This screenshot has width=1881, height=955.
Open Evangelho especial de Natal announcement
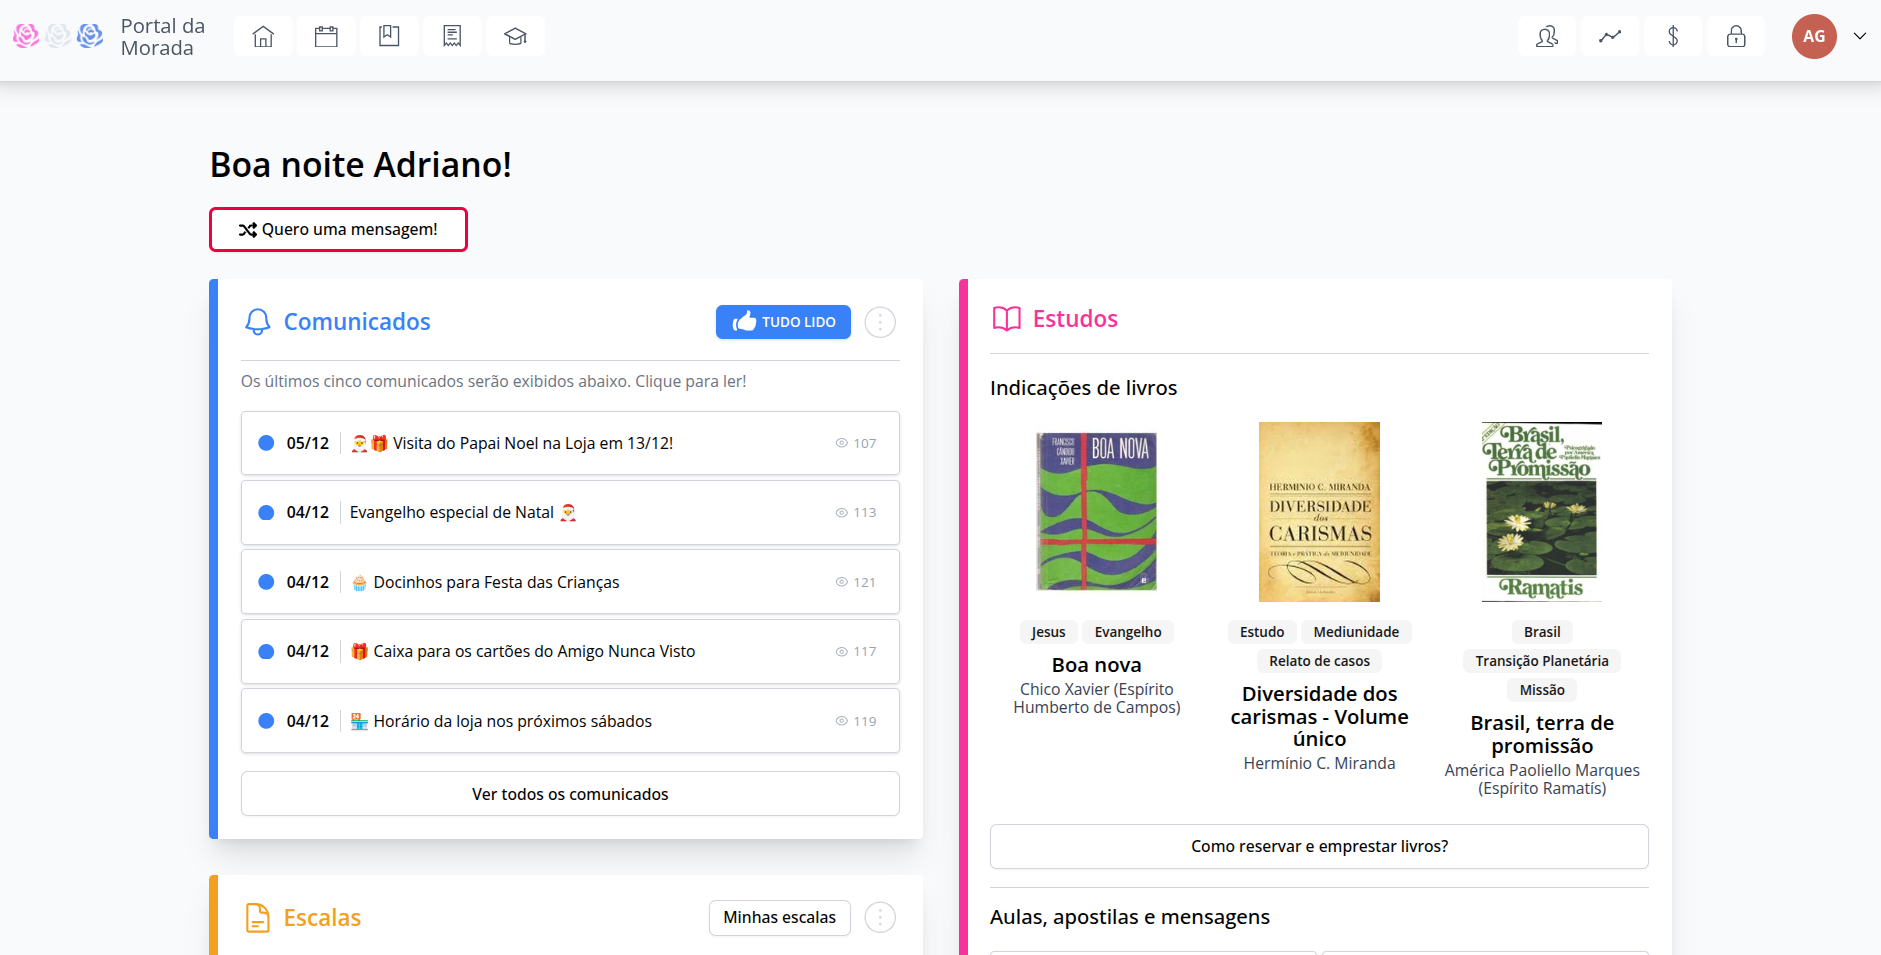(570, 512)
